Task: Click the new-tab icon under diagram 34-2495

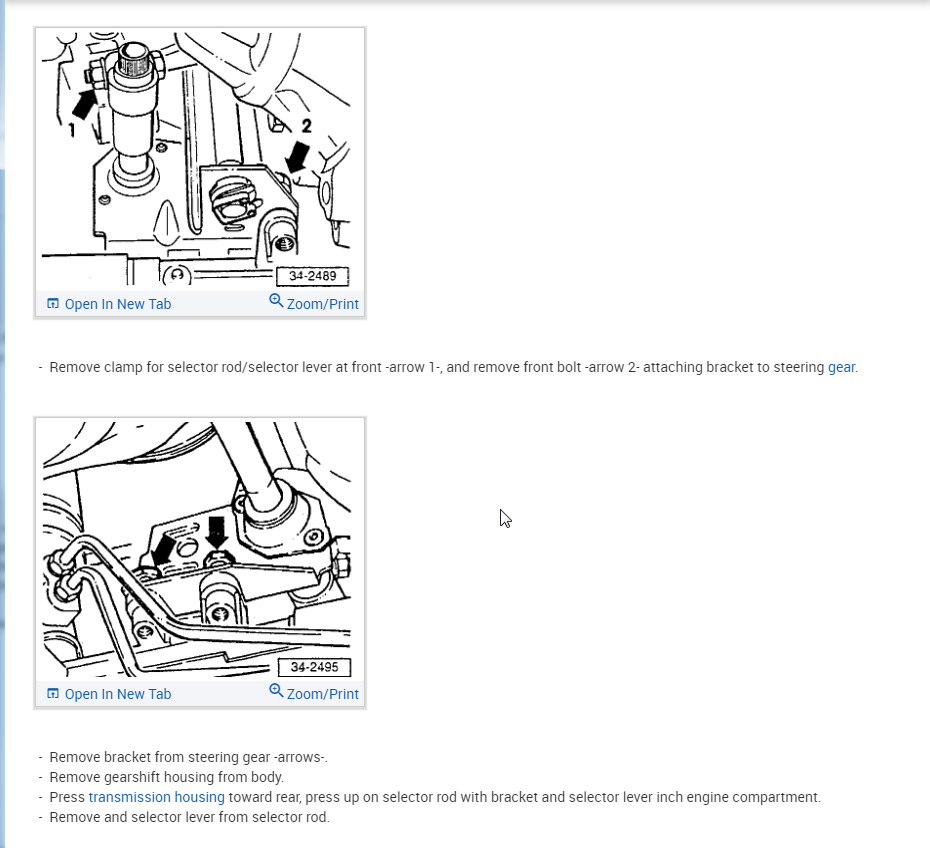Action: point(53,694)
